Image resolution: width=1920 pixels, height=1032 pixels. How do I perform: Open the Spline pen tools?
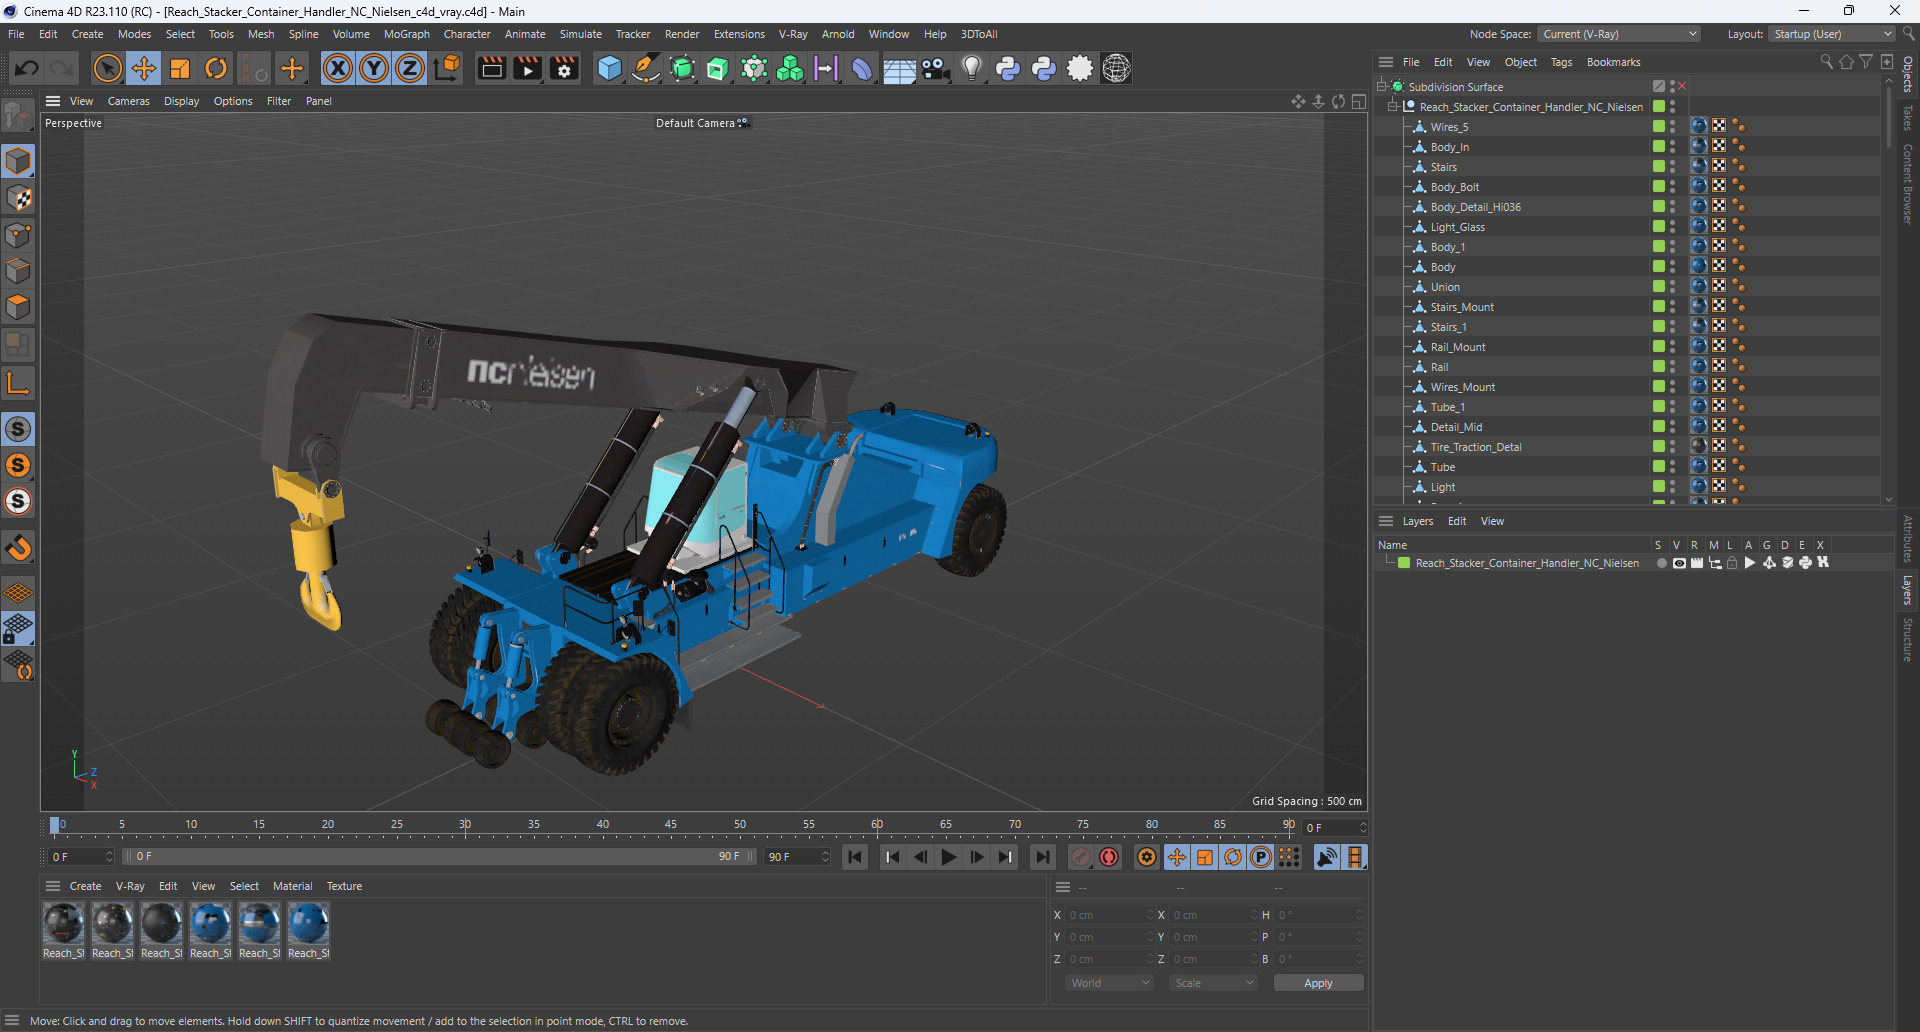(646, 68)
